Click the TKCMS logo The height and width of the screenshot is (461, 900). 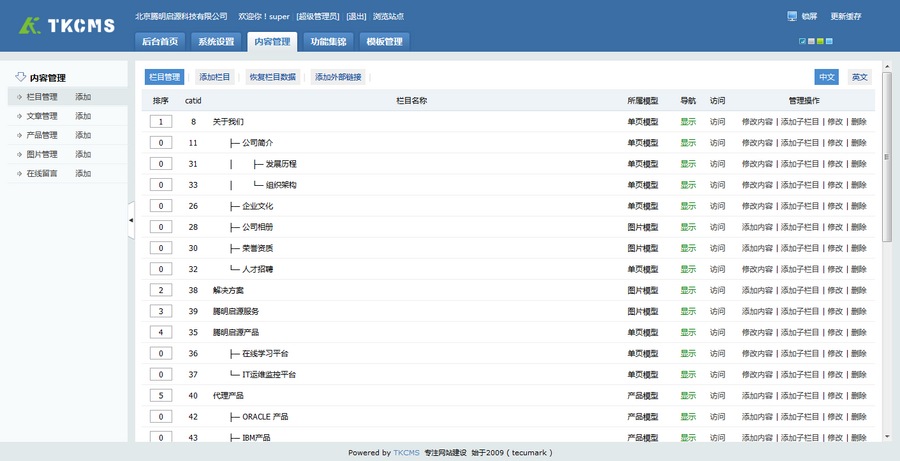67,25
